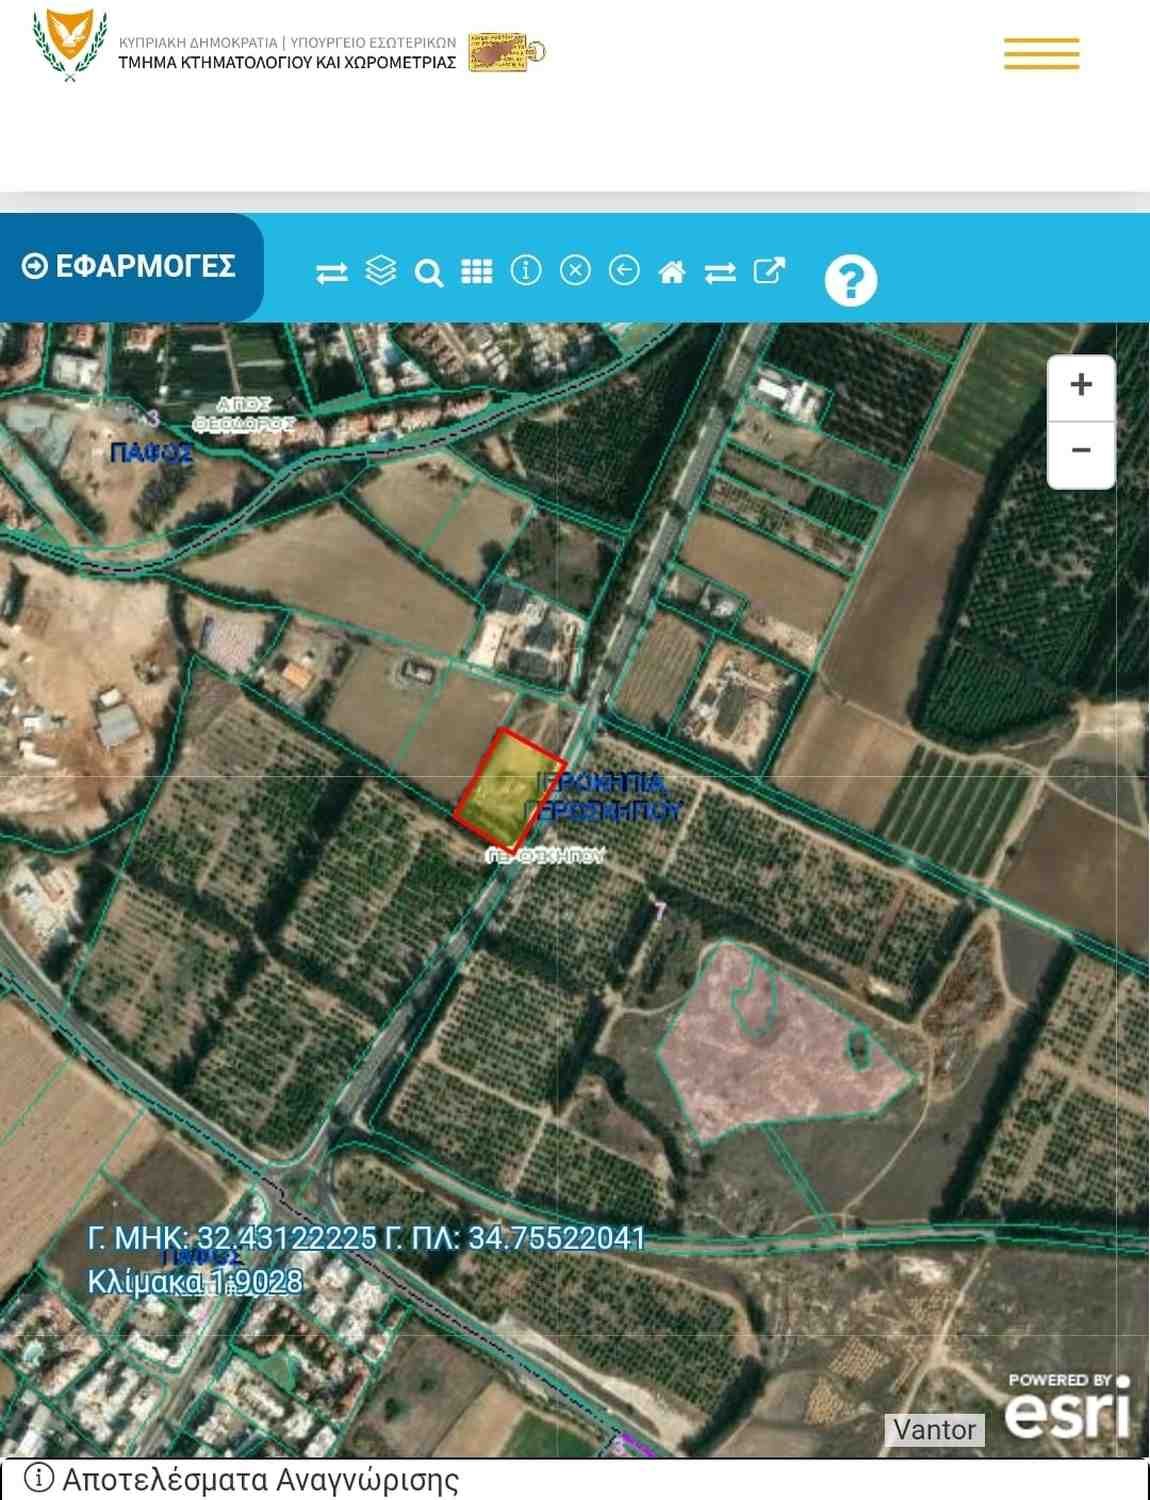Zoom in with the plus button

[x=1081, y=385]
